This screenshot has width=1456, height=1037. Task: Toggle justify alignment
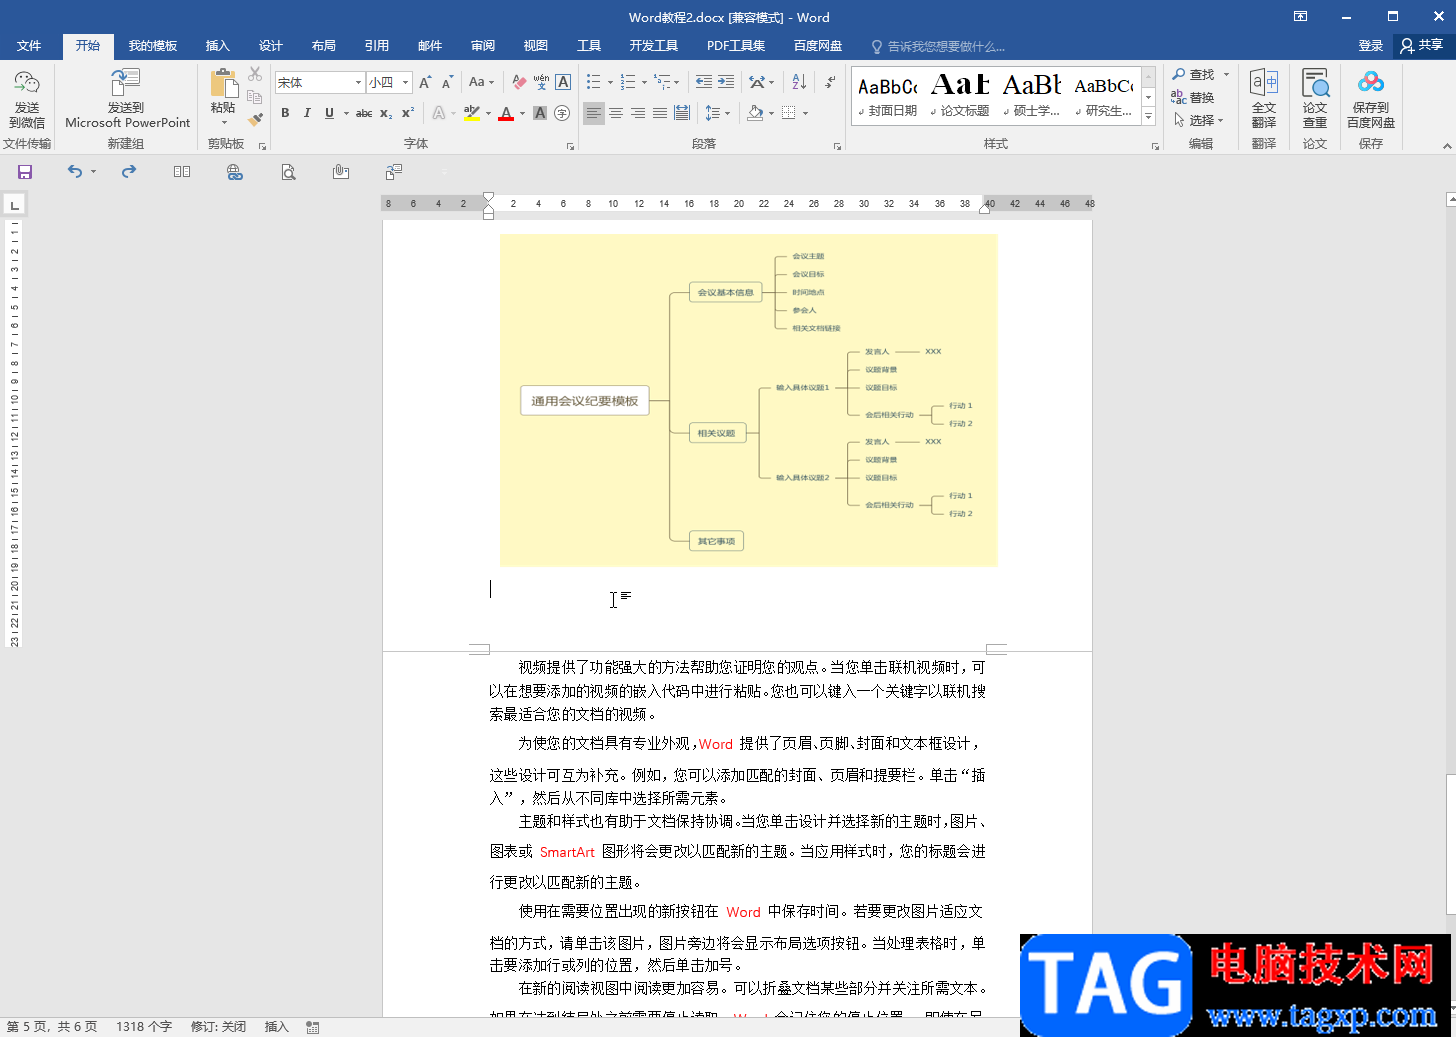point(660,113)
